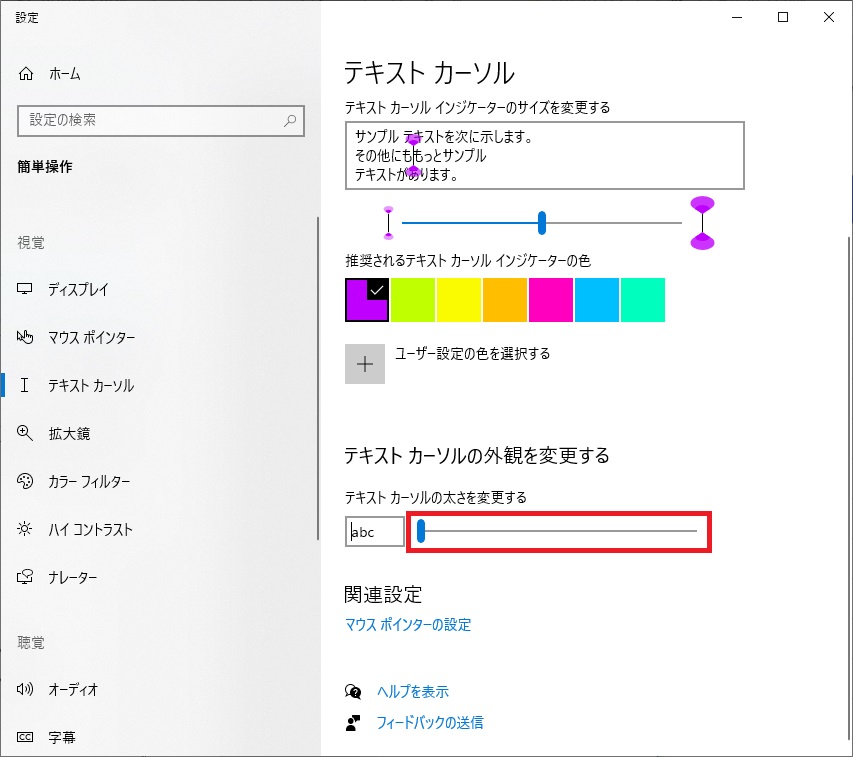This screenshot has width=853, height=757.
Task: Open カラー フィルター palette icon
Action: click(x=25, y=481)
